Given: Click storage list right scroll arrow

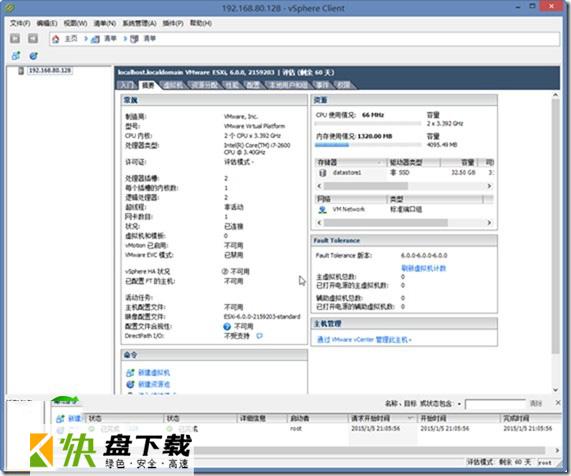Looking at the screenshot, I should [x=489, y=186].
